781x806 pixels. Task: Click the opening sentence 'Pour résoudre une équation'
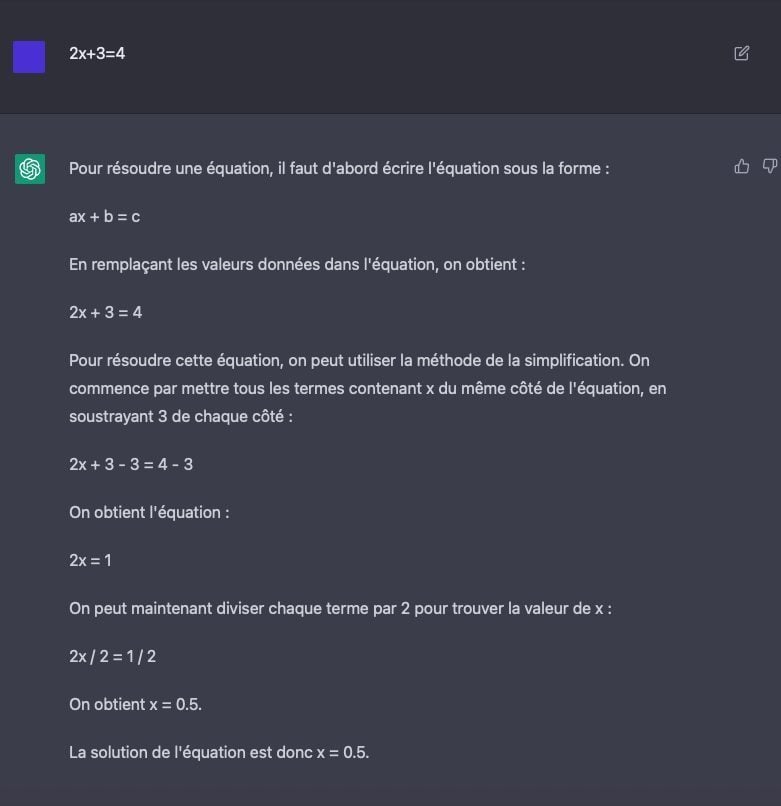point(339,169)
